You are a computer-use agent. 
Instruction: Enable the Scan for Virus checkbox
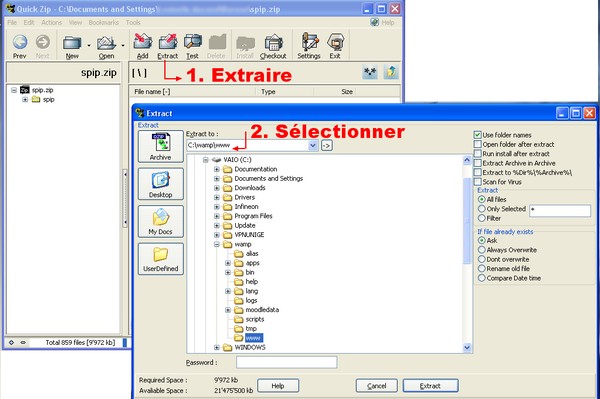click(x=477, y=182)
